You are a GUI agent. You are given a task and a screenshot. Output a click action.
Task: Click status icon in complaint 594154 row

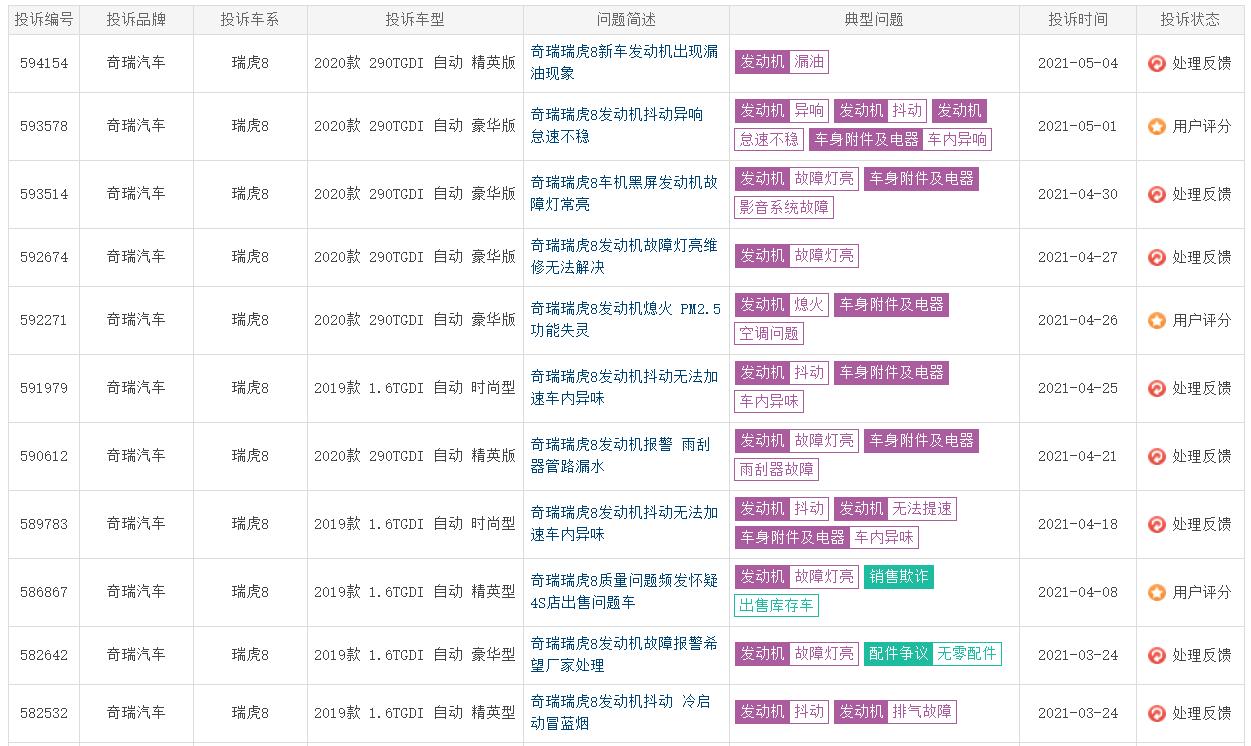(1157, 63)
